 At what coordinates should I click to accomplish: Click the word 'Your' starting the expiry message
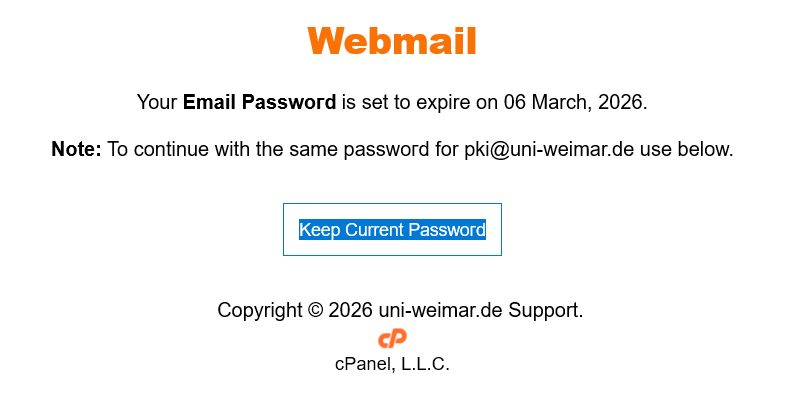click(x=157, y=102)
